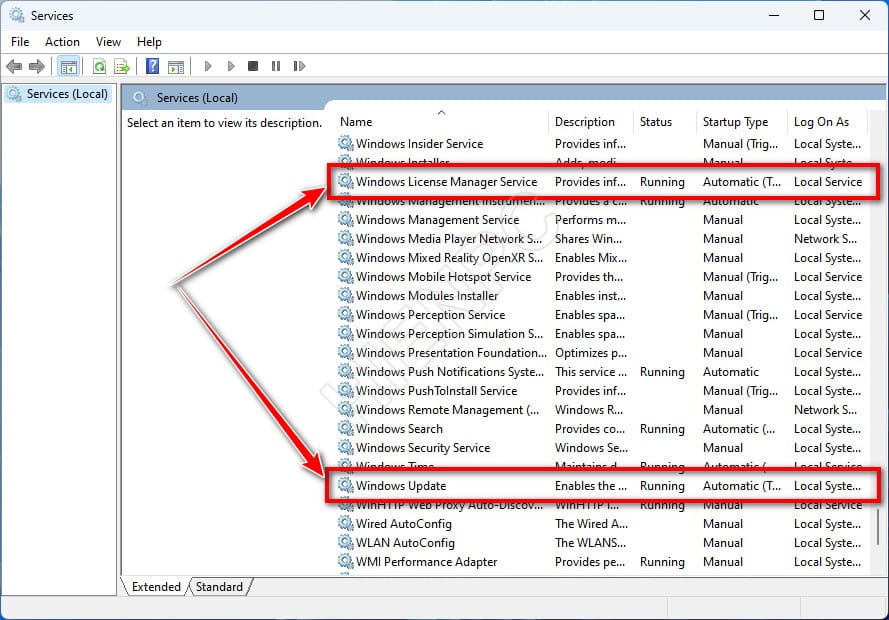Click the Stop Service square icon
This screenshot has height=620, width=889.
tap(253, 66)
